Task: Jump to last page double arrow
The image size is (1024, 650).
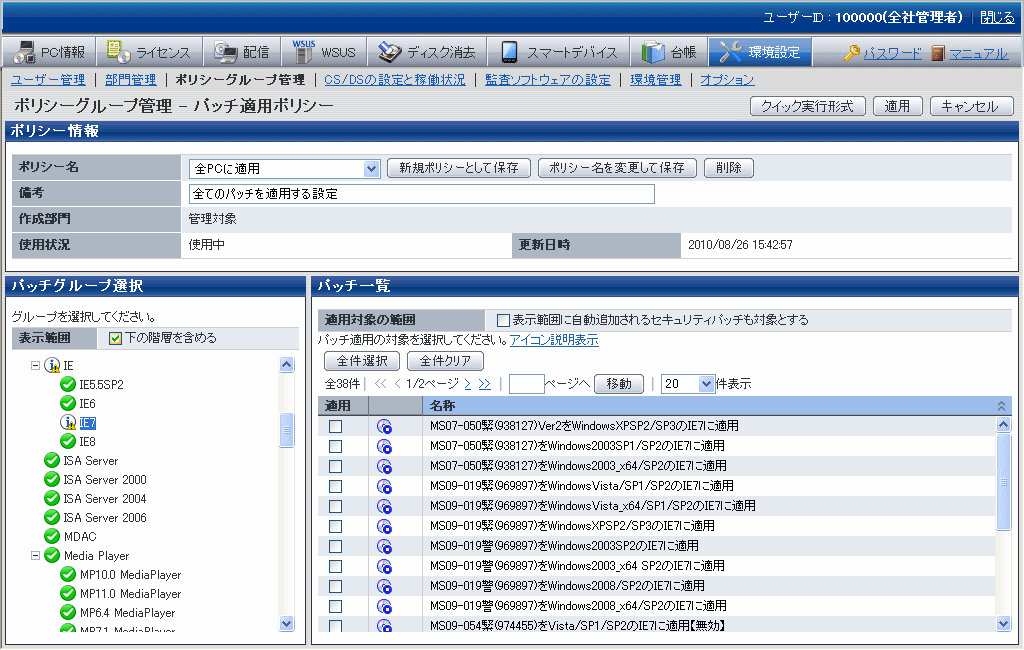Action: point(485,383)
